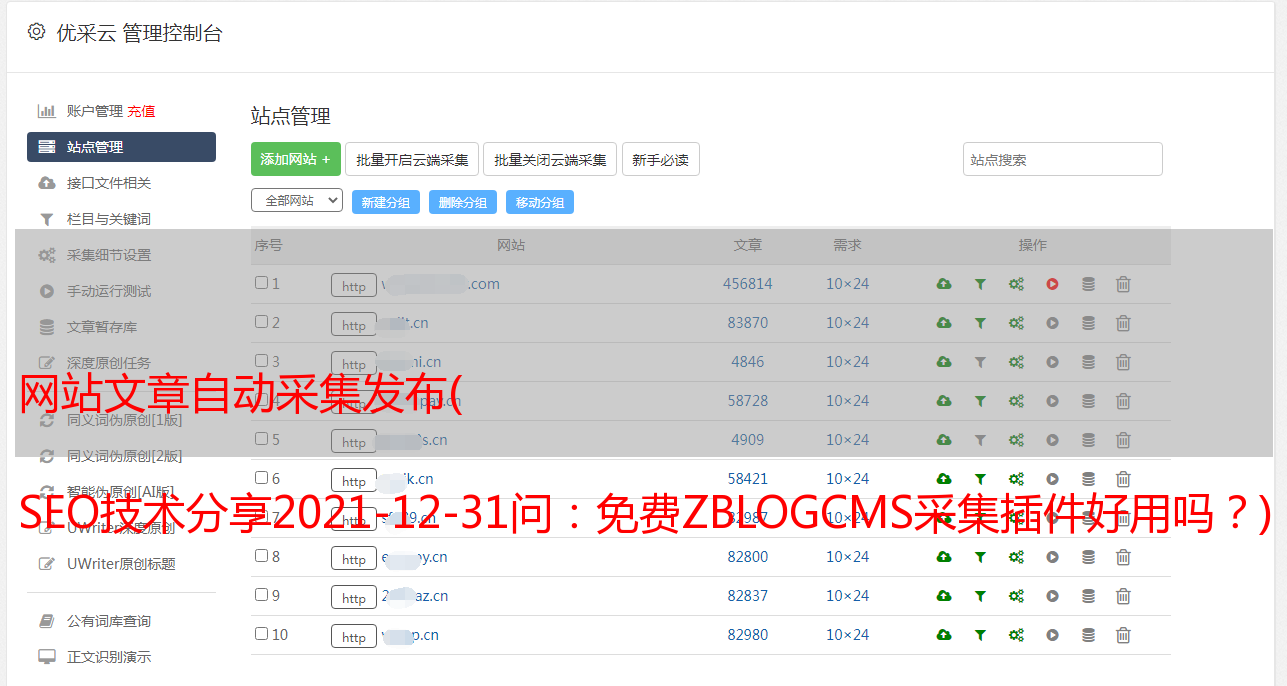Click the database icon in row 10

(x=1088, y=635)
